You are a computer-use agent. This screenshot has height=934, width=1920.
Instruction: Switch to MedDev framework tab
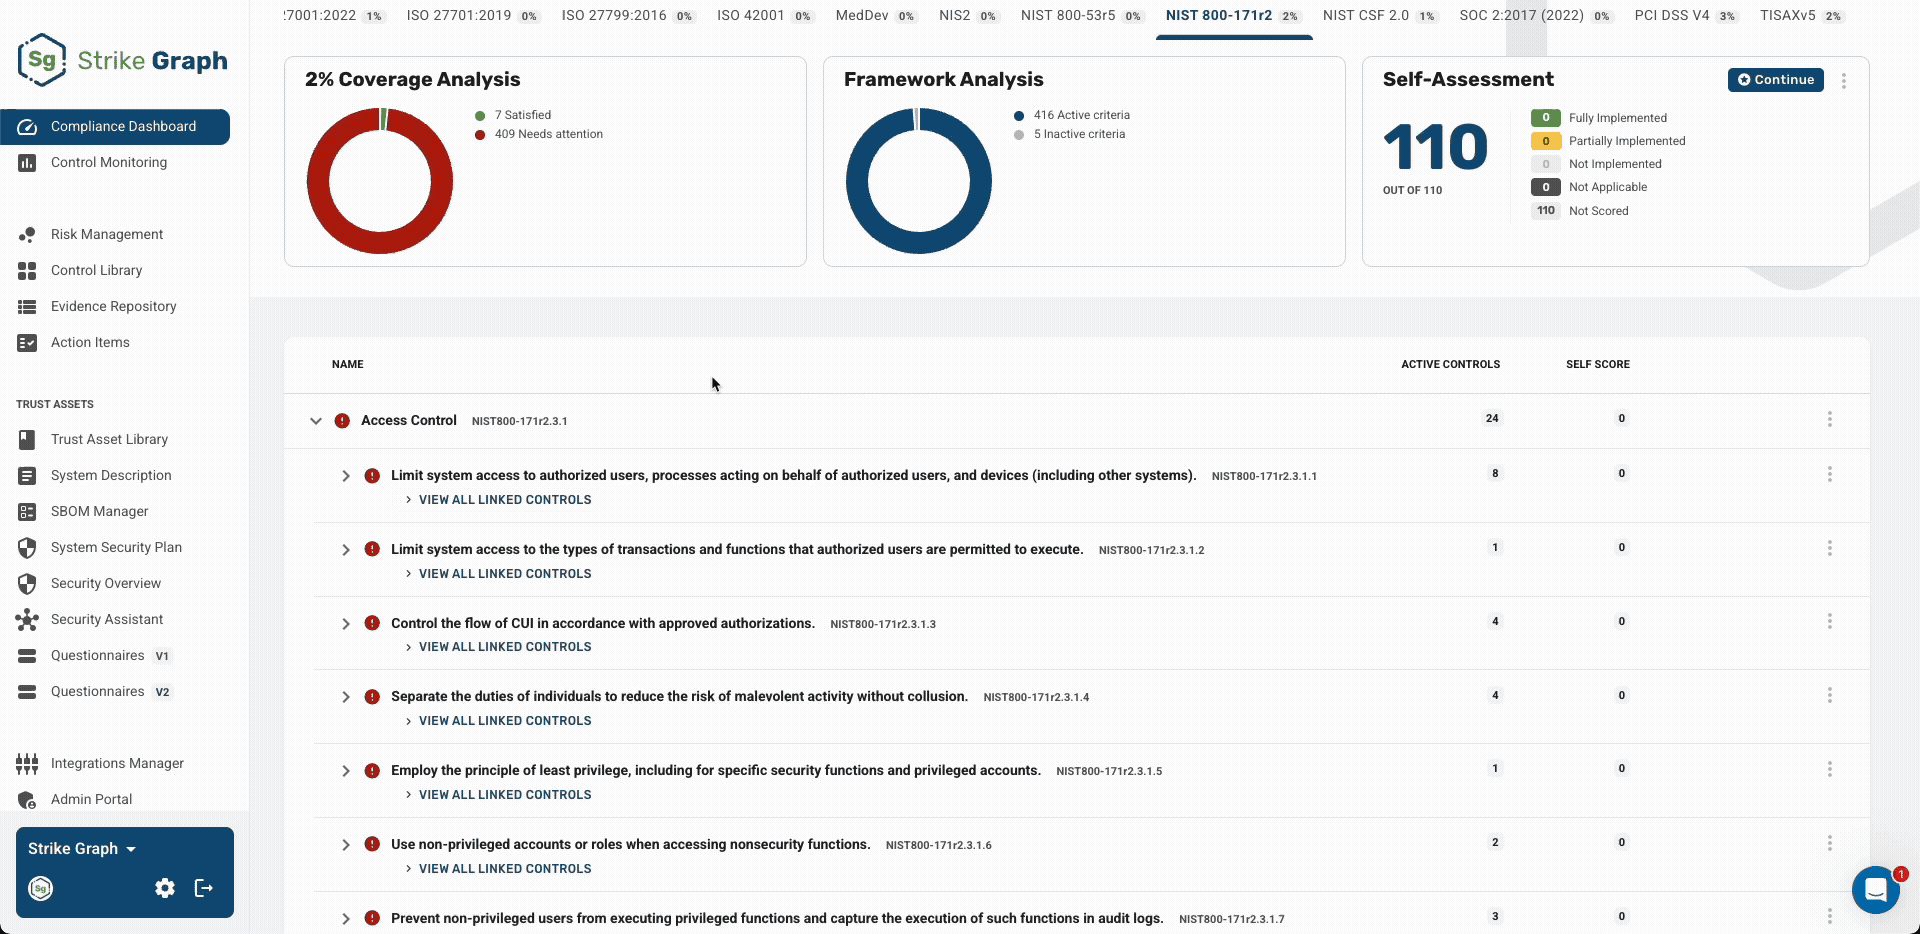click(x=875, y=16)
